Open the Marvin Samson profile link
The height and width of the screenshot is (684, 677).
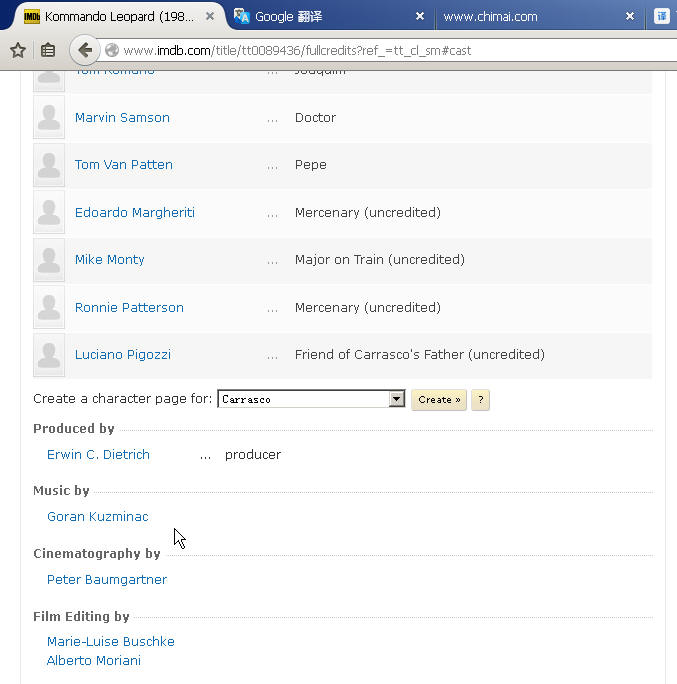pos(122,118)
